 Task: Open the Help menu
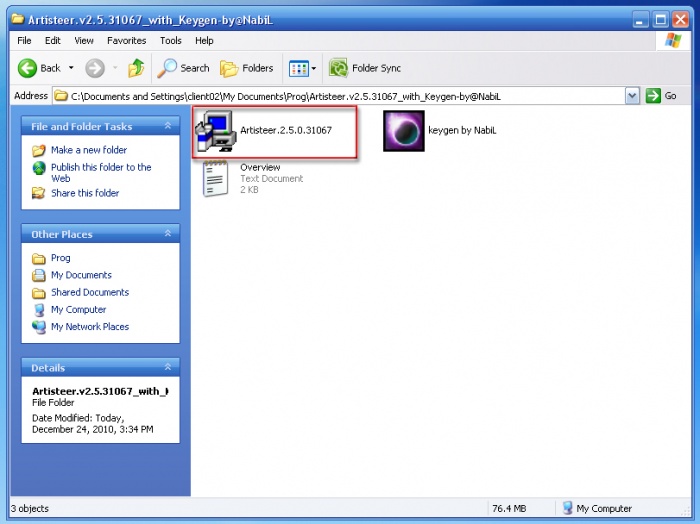click(x=204, y=41)
